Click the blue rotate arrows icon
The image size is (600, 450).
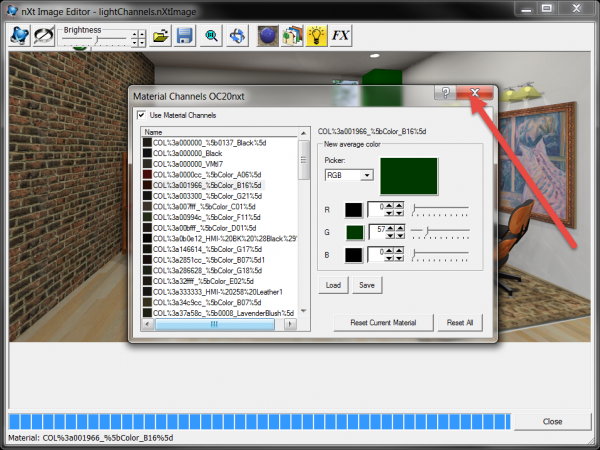tap(237, 36)
